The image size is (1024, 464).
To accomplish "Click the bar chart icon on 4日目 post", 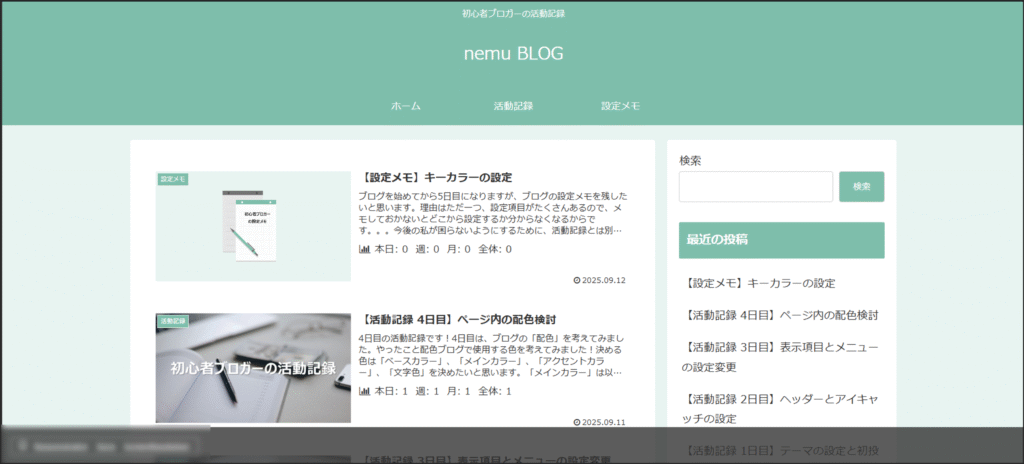I will (x=364, y=391).
